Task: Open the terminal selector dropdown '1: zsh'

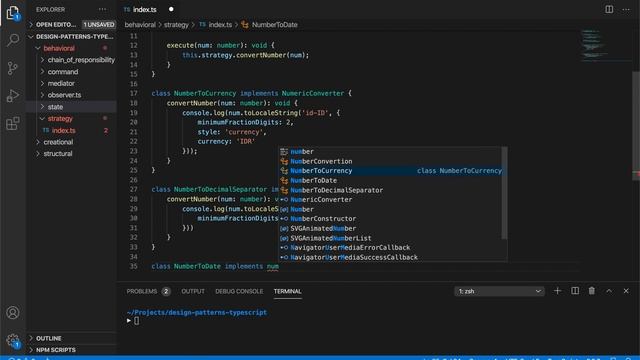Action: coord(499,291)
